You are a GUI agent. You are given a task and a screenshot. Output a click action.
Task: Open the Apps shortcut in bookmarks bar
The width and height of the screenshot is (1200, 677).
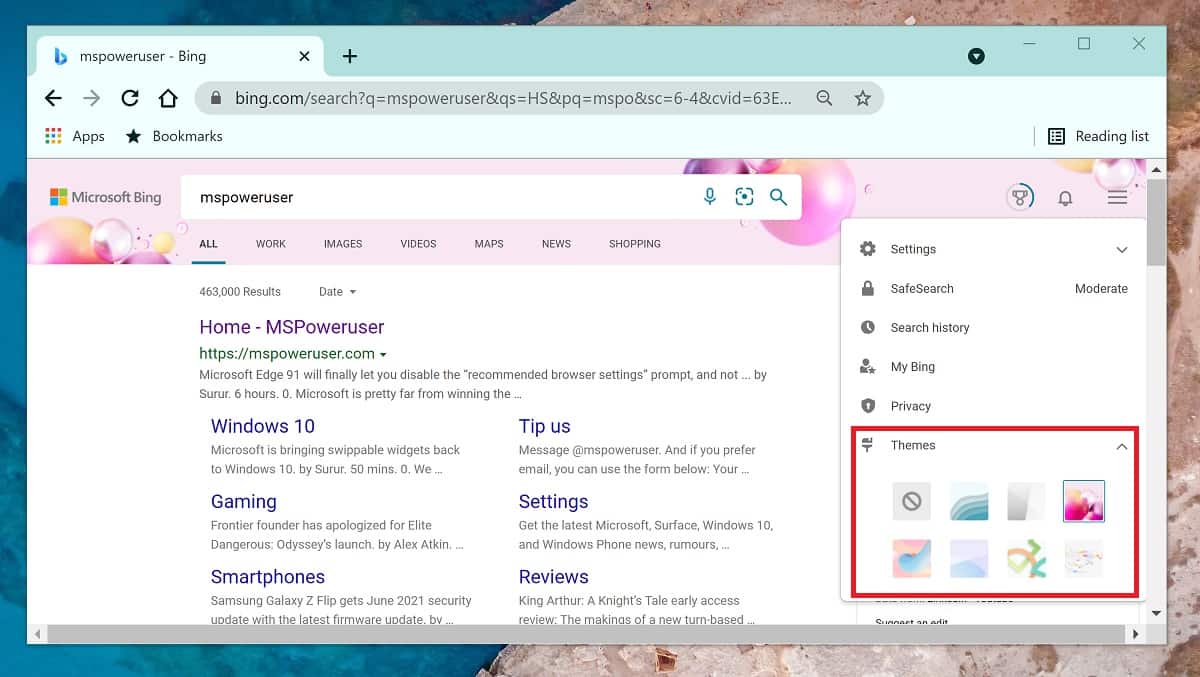click(x=75, y=136)
